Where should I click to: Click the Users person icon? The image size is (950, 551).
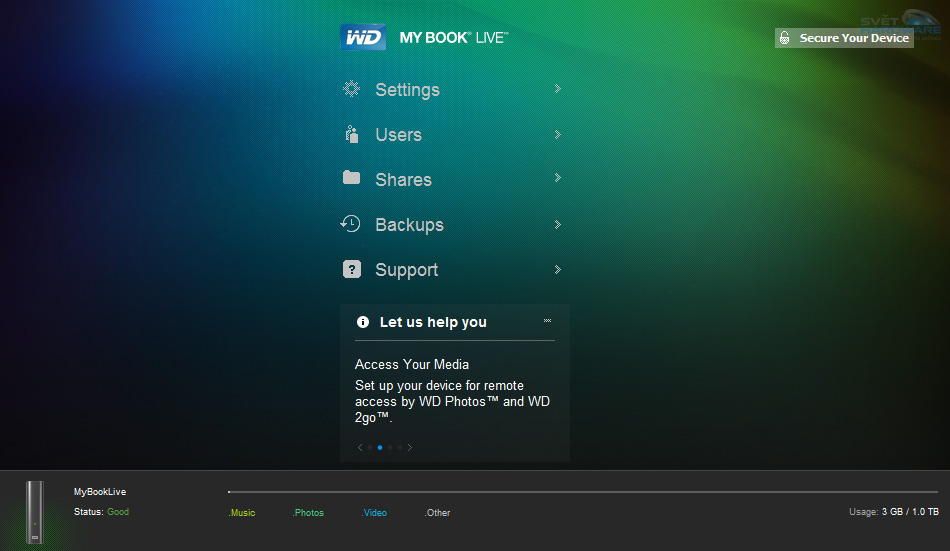pos(351,134)
